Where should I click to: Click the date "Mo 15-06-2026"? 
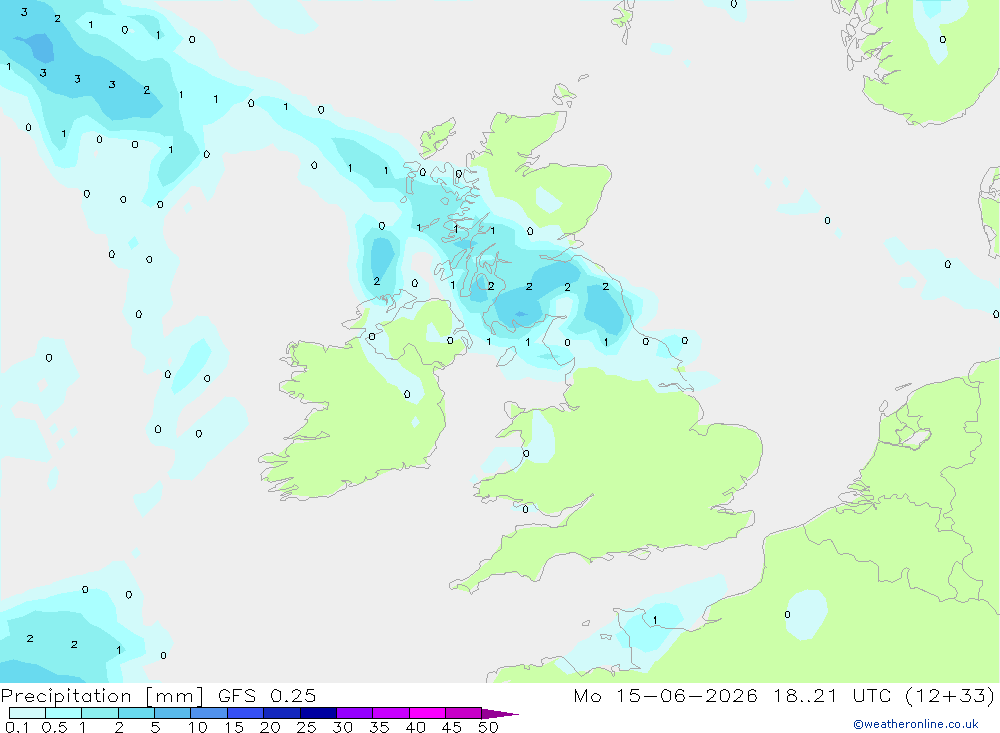666,695
